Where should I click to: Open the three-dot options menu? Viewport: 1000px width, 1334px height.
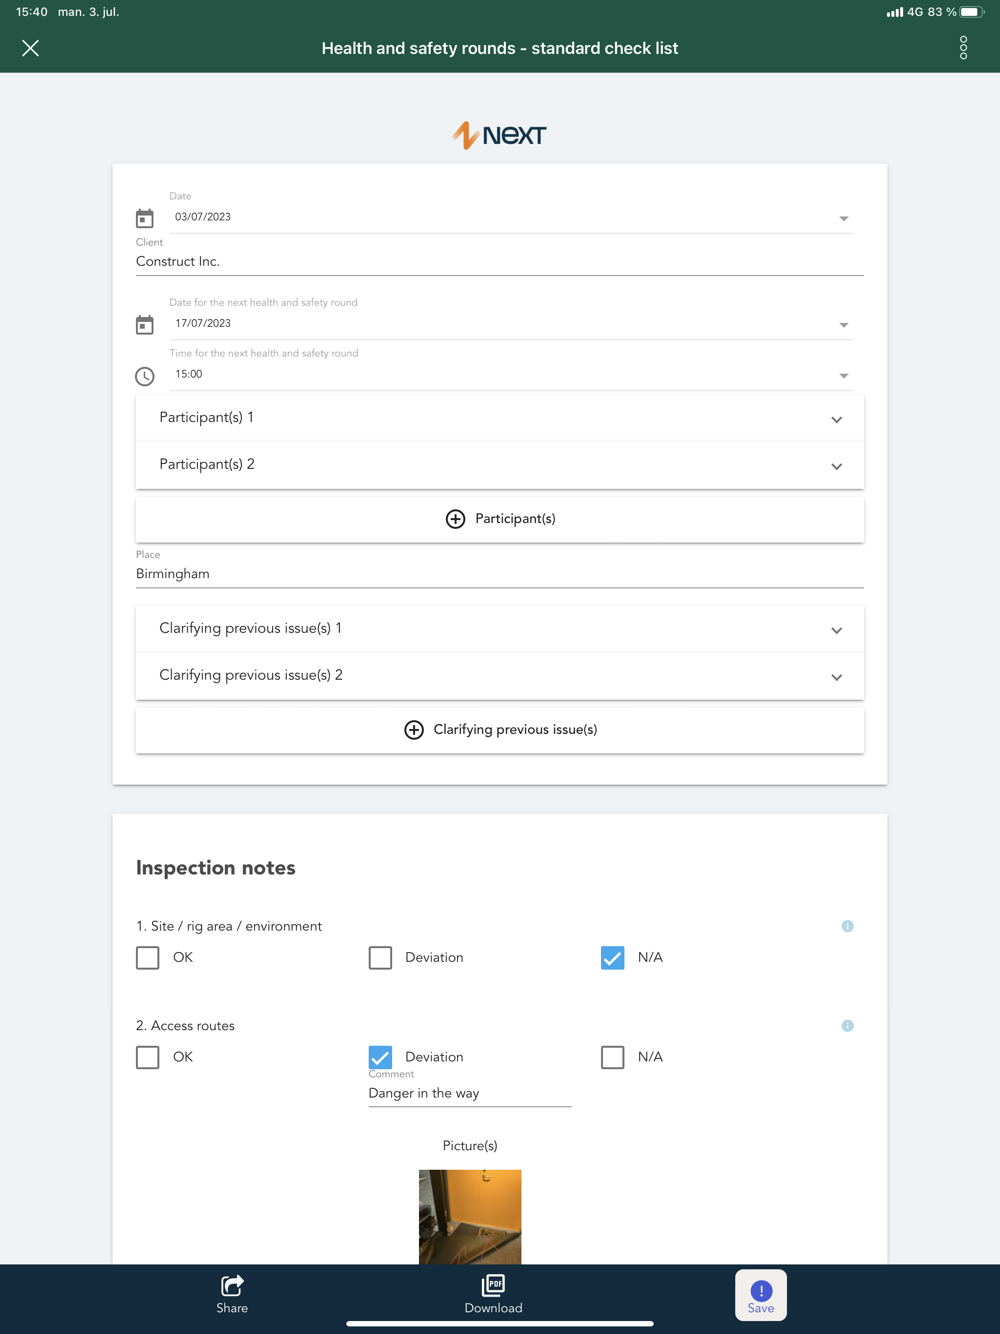tap(963, 48)
